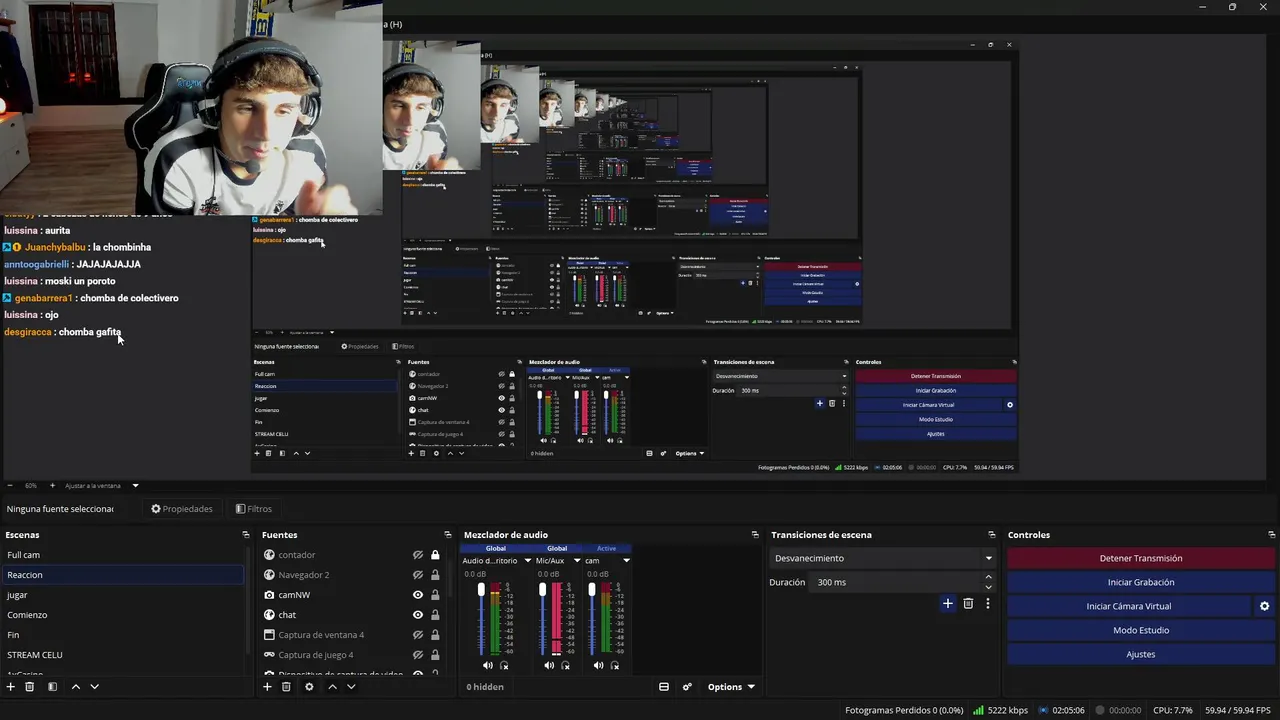Toggle monitoring icon for Mic/Aux channel
1280x720 pixels.
pos(566,665)
